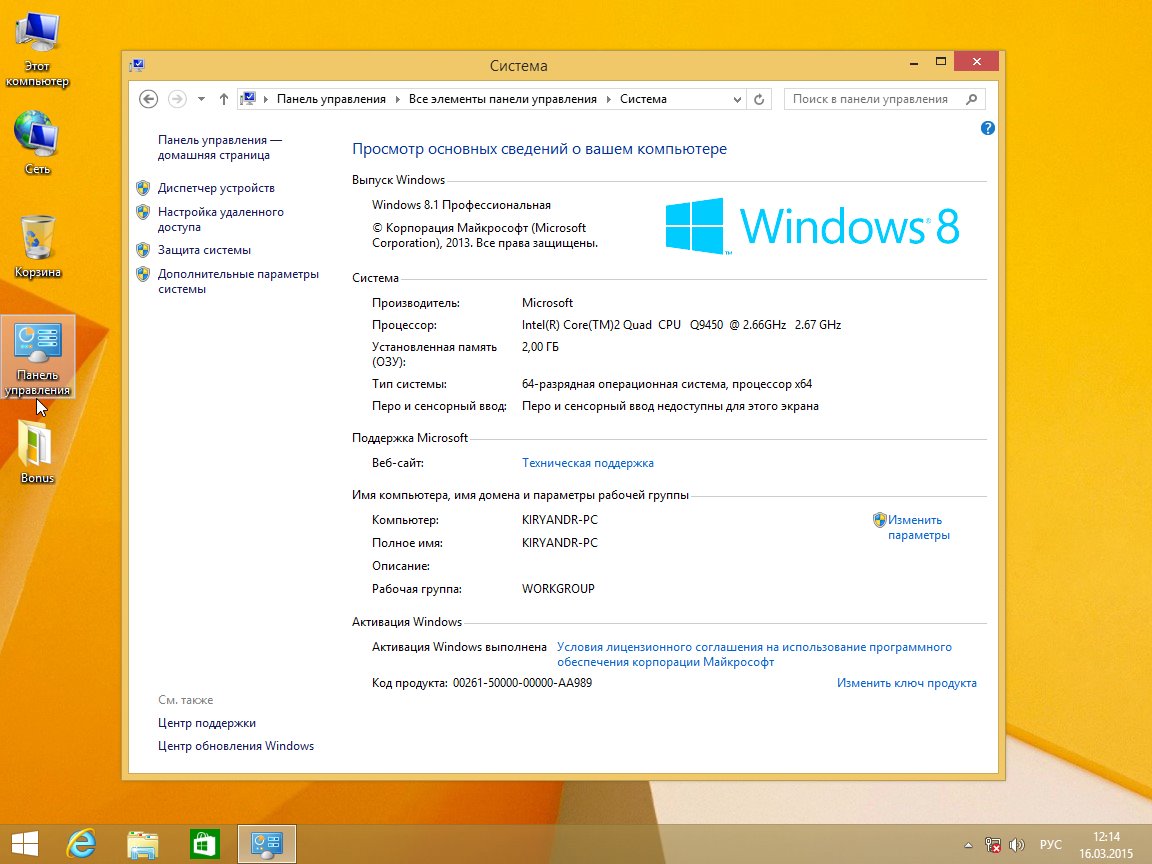1152x864 pixels.
Task: Select the Сеть desktop icon
Action: [x=37, y=140]
